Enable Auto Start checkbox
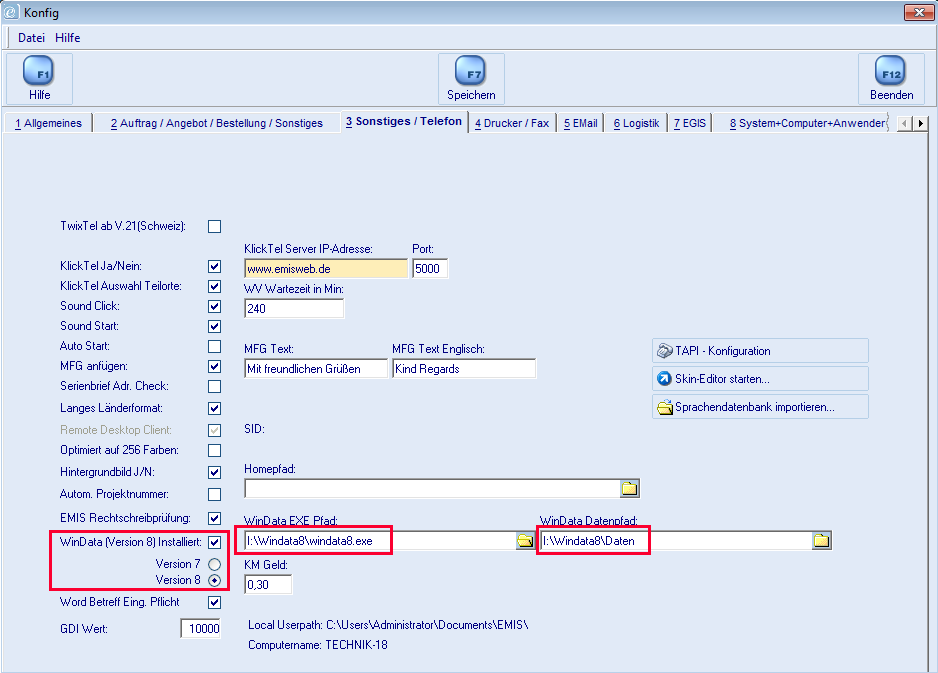 pyautogui.click(x=214, y=346)
